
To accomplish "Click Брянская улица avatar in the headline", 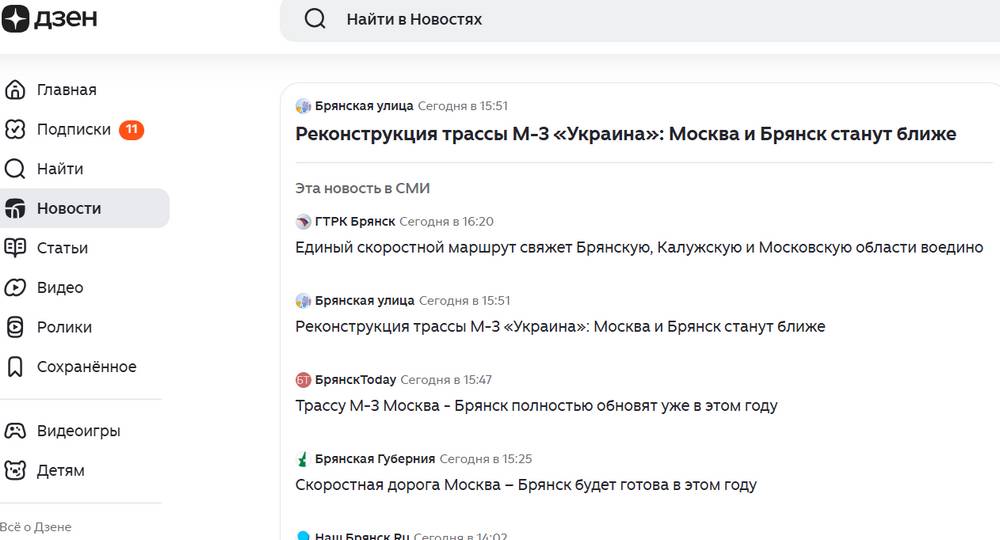I will (303, 106).
